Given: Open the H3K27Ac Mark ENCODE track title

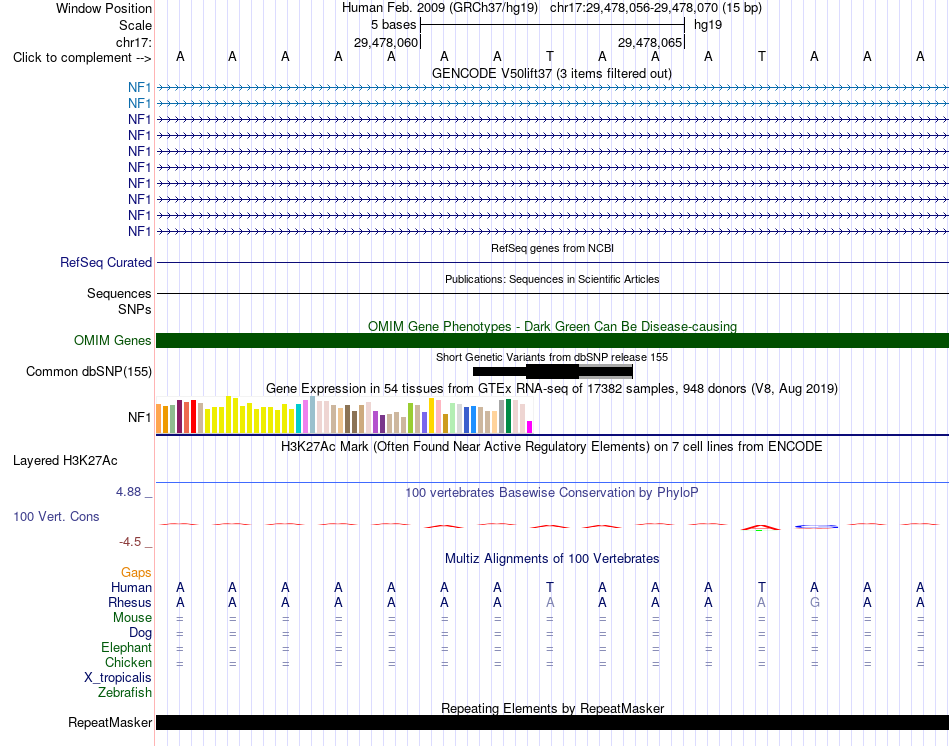Looking at the screenshot, I should tap(552, 447).
